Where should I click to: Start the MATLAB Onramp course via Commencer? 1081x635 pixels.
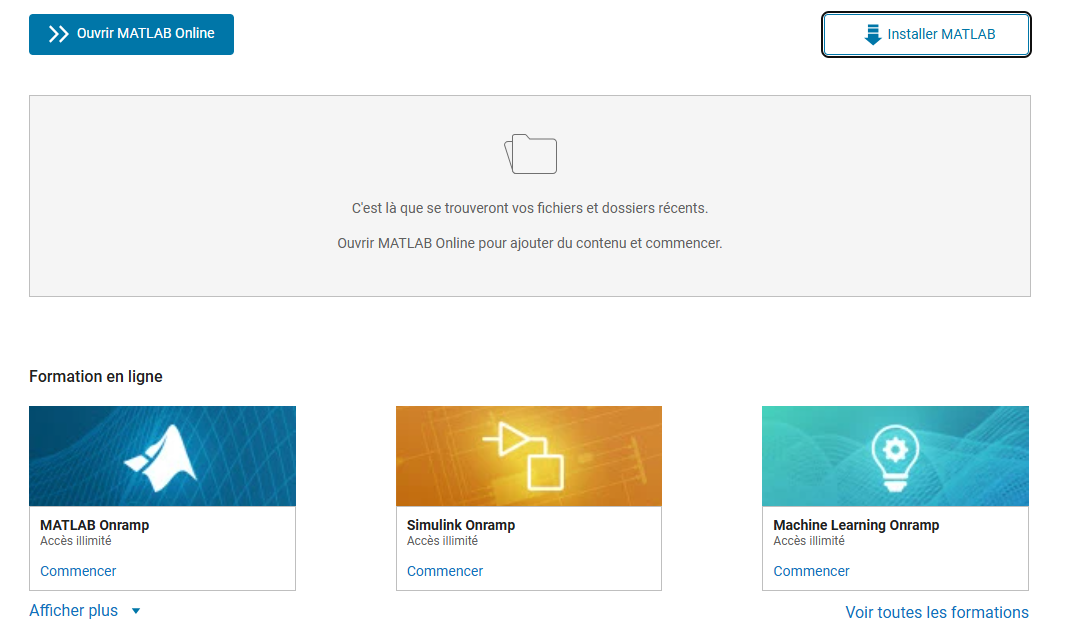tap(78, 571)
